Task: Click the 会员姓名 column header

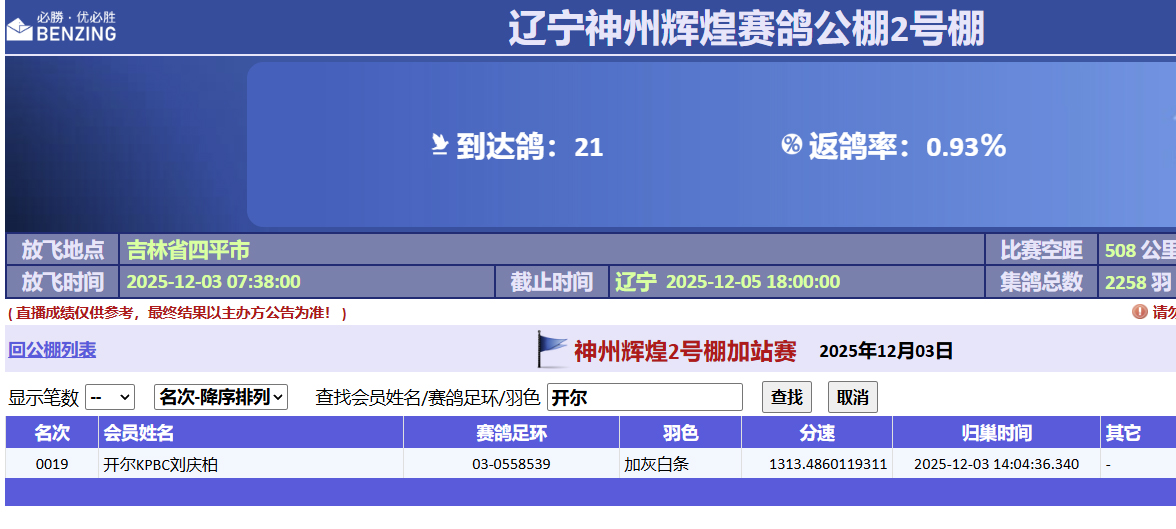Action: pyautogui.click(x=139, y=433)
